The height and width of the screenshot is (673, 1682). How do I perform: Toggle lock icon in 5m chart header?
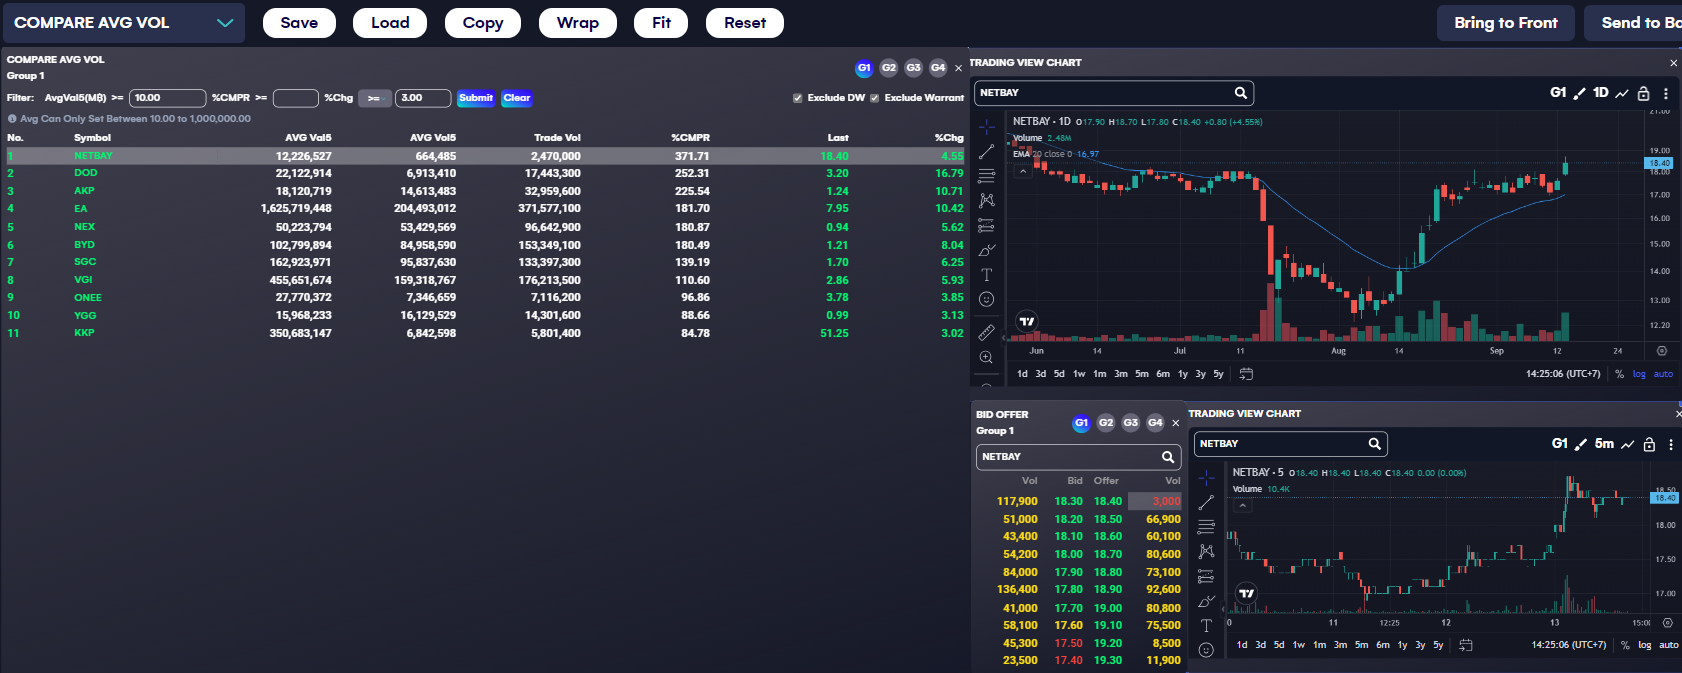coord(1649,444)
